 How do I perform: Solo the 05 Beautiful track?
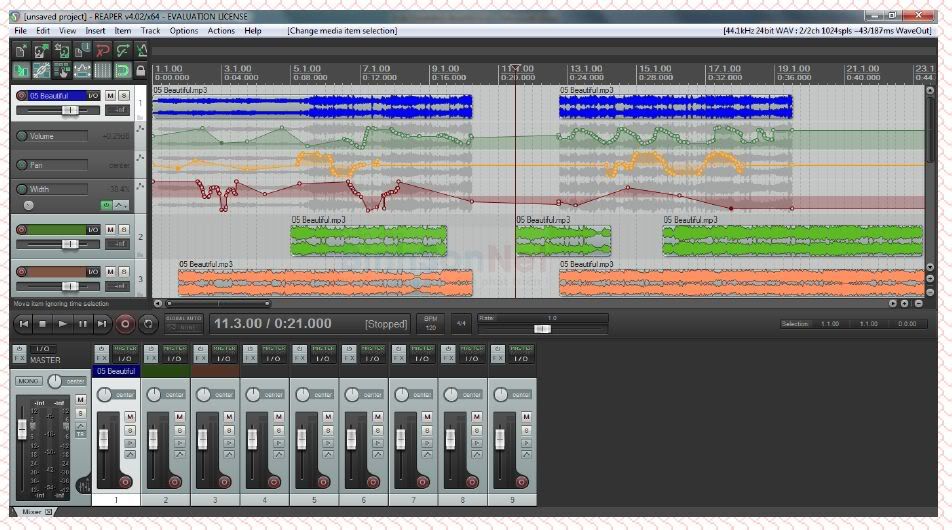(124, 95)
